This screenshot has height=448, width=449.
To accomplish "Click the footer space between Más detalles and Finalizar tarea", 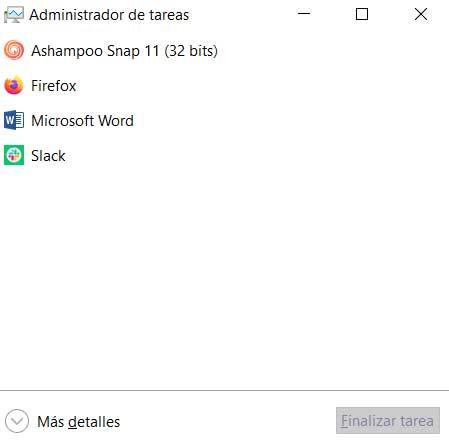I will click(x=228, y=421).
